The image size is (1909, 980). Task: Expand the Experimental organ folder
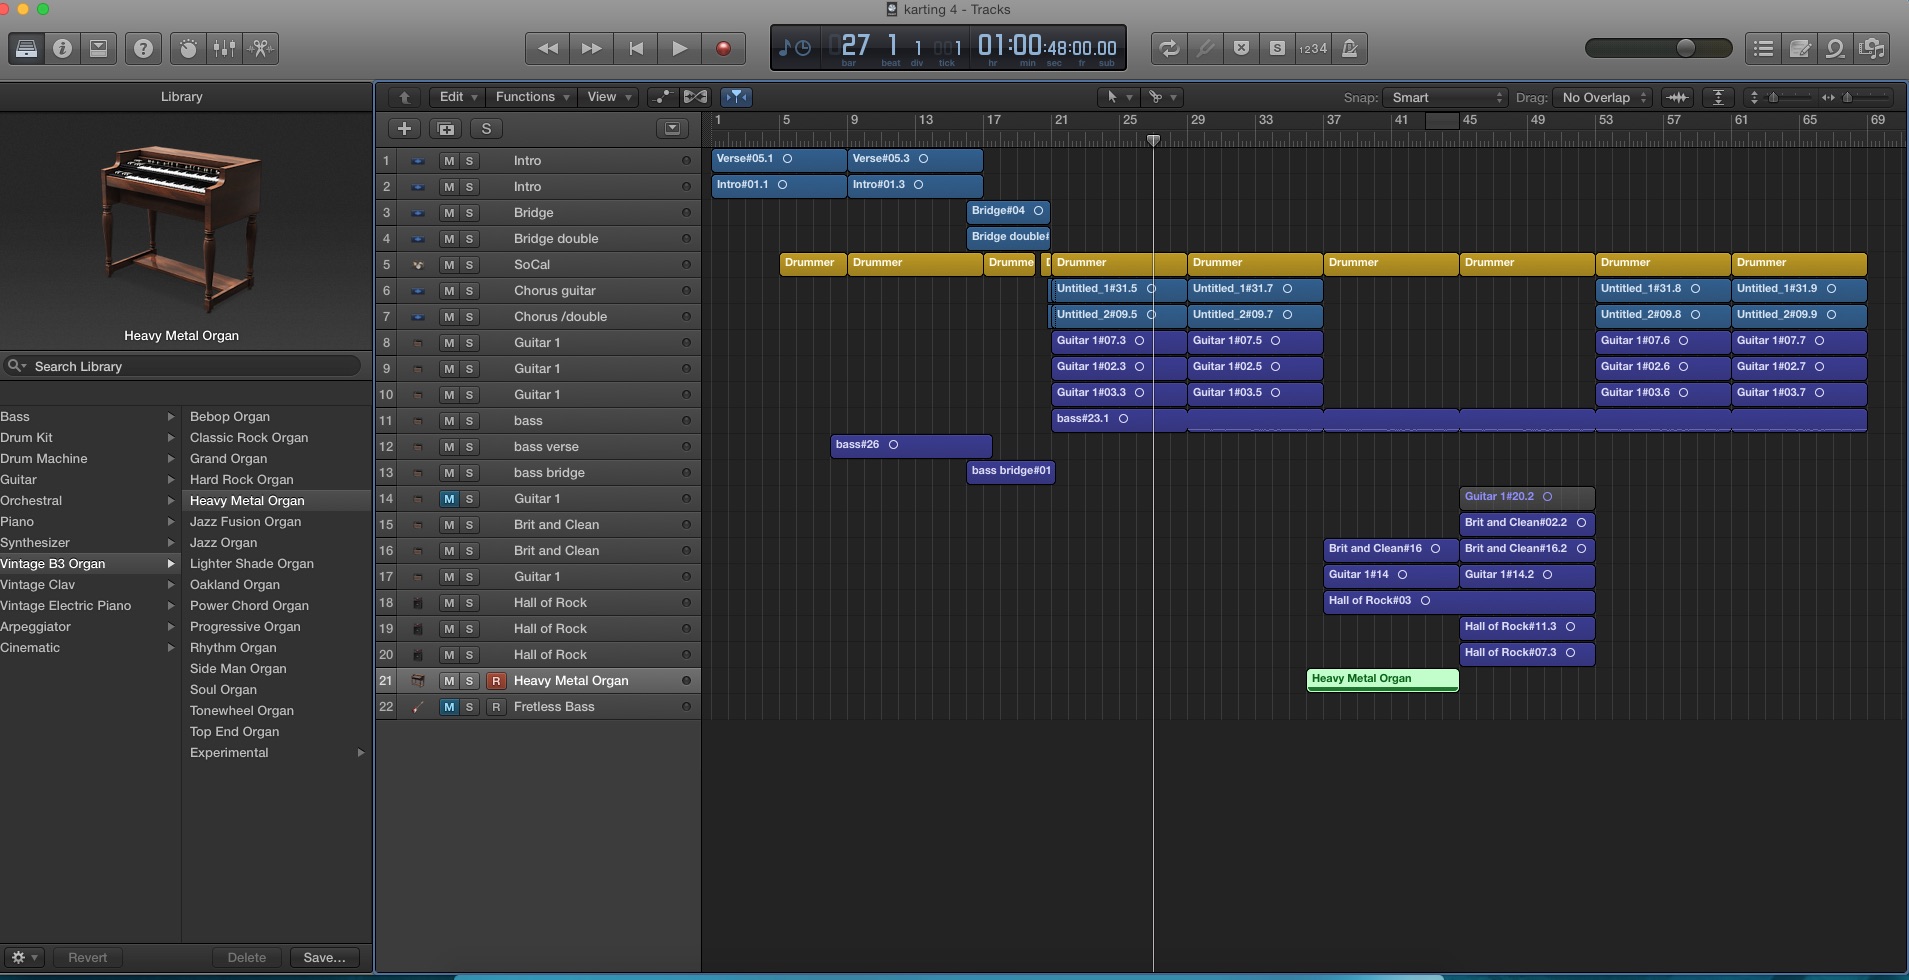(x=361, y=753)
